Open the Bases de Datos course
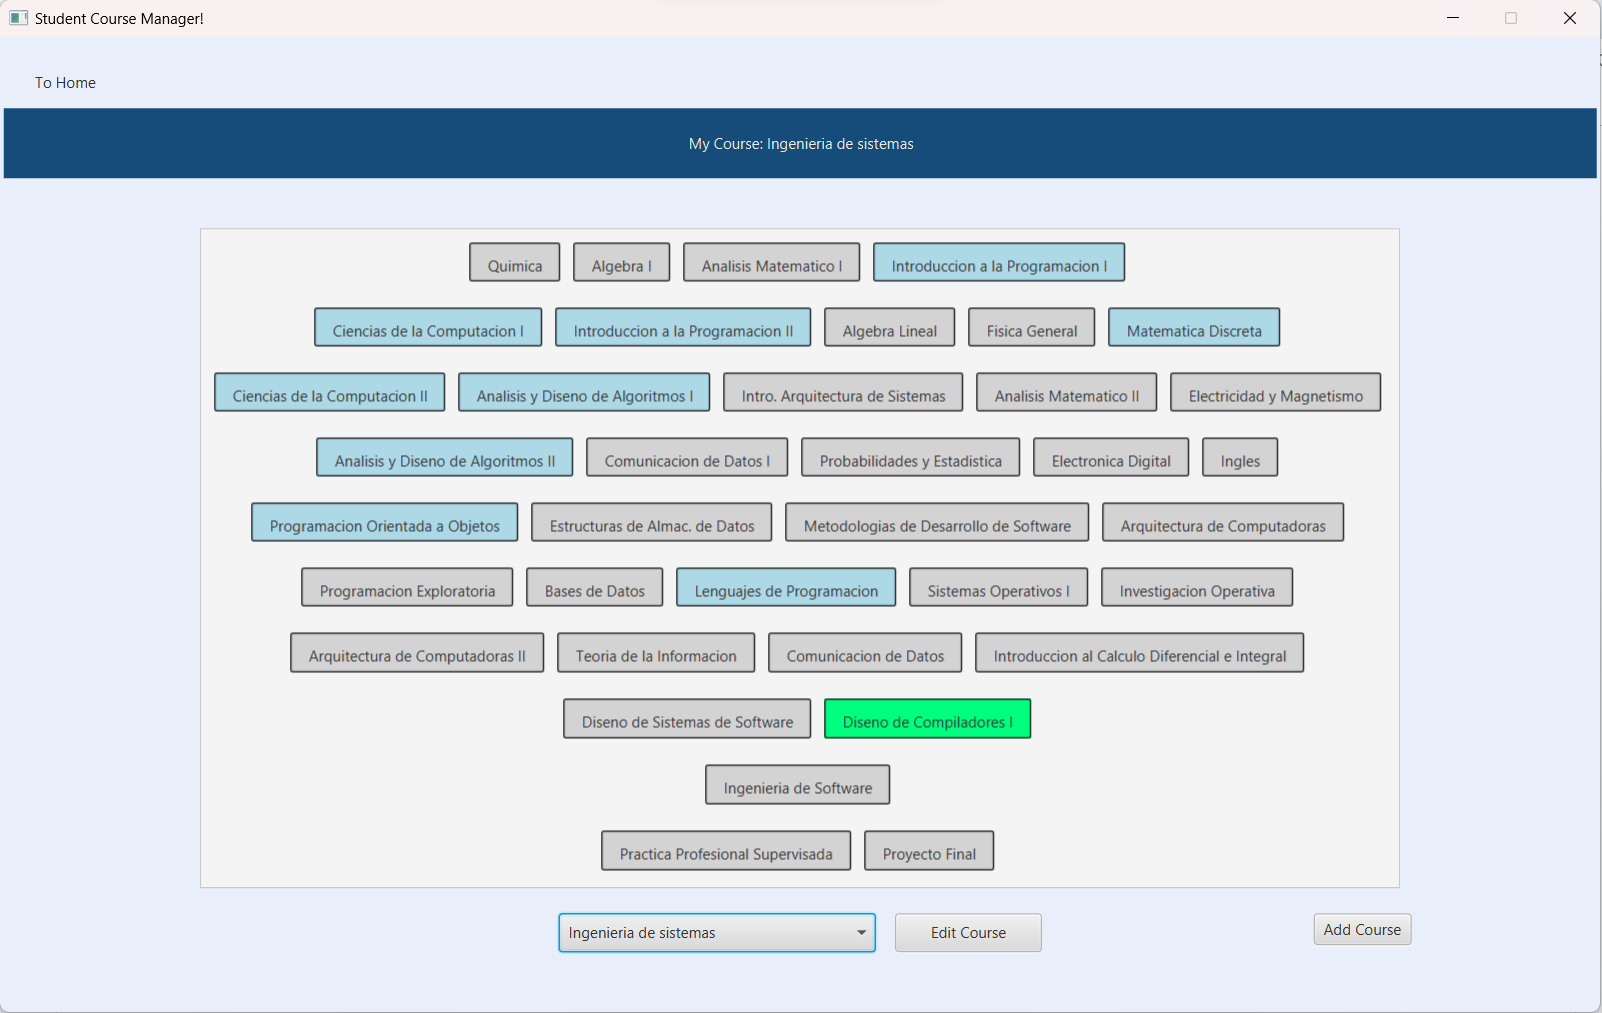The width and height of the screenshot is (1602, 1013). coord(593,587)
